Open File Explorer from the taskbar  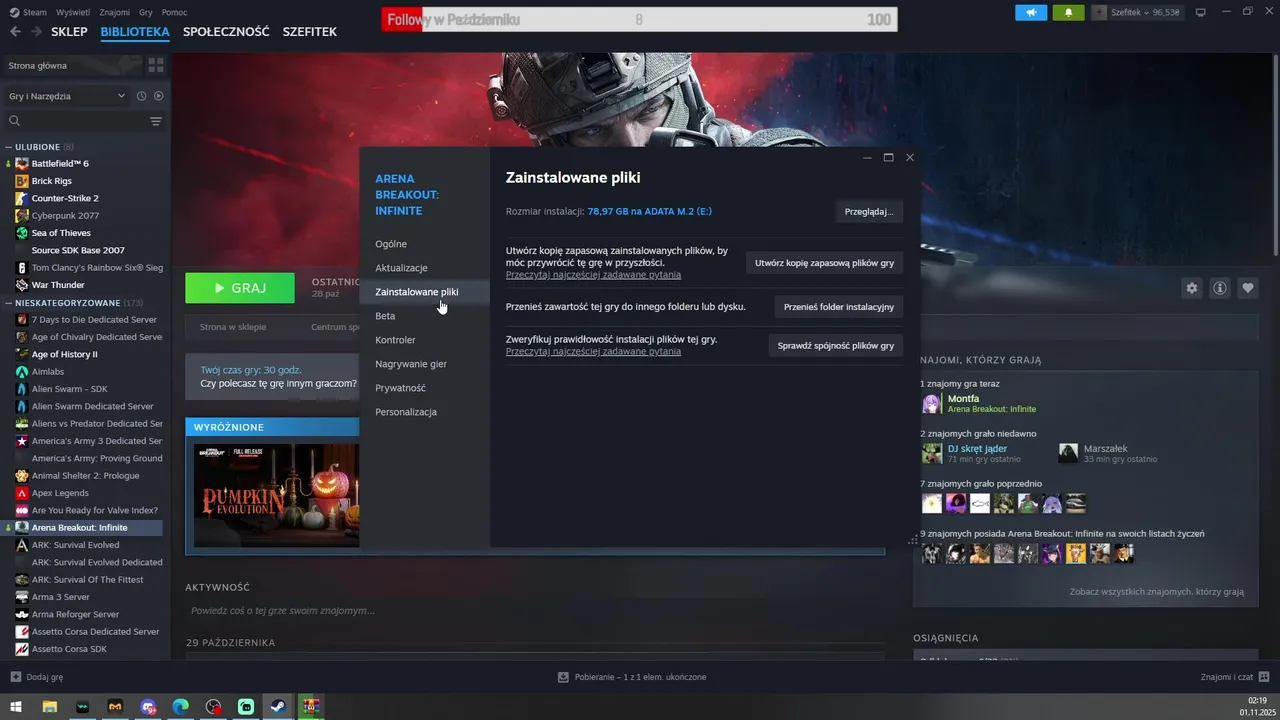click(49, 707)
